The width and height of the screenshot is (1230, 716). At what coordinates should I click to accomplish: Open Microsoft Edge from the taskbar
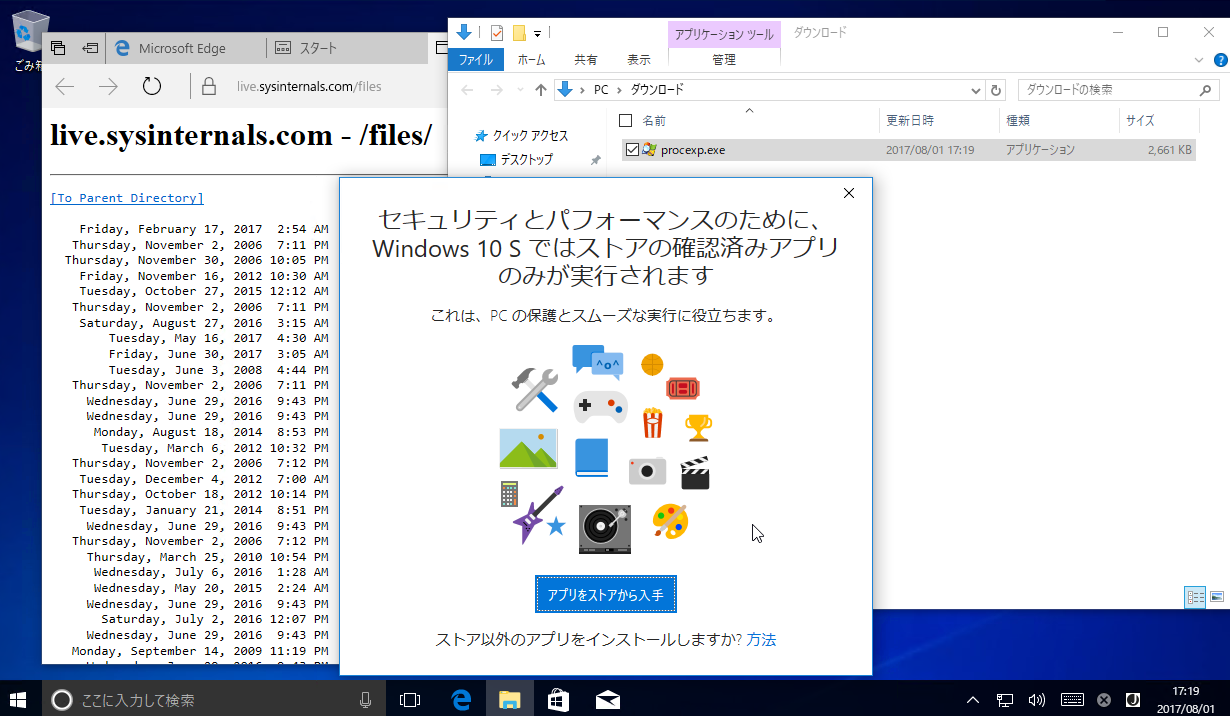coord(461,698)
